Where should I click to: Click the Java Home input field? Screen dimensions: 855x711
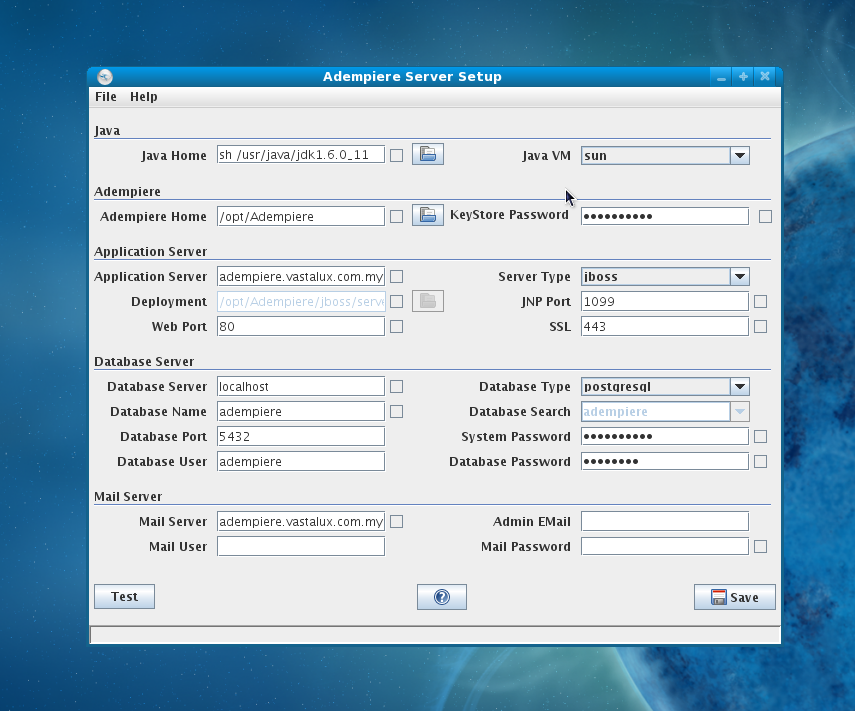(x=301, y=155)
